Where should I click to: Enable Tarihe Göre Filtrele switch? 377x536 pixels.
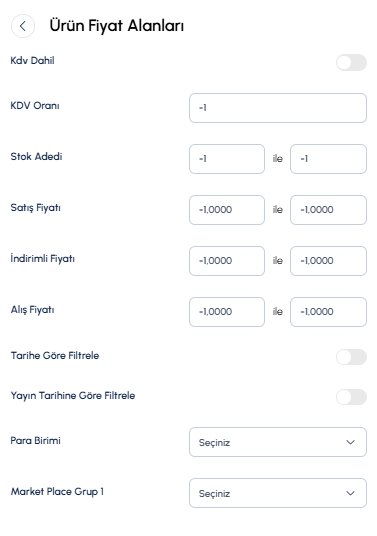[x=351, y=357]
